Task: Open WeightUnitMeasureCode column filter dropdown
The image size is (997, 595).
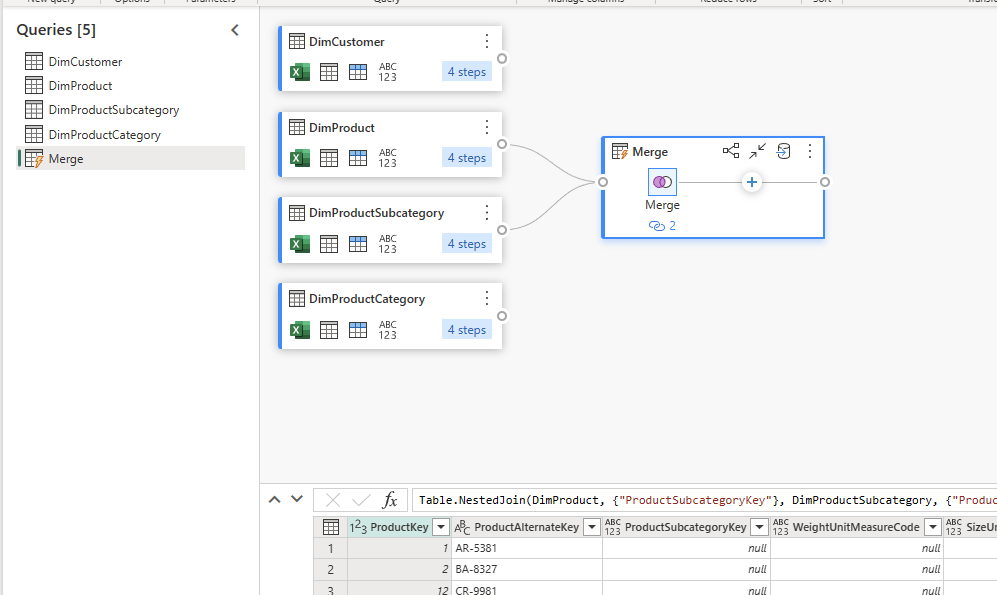Action: (933, 527)
